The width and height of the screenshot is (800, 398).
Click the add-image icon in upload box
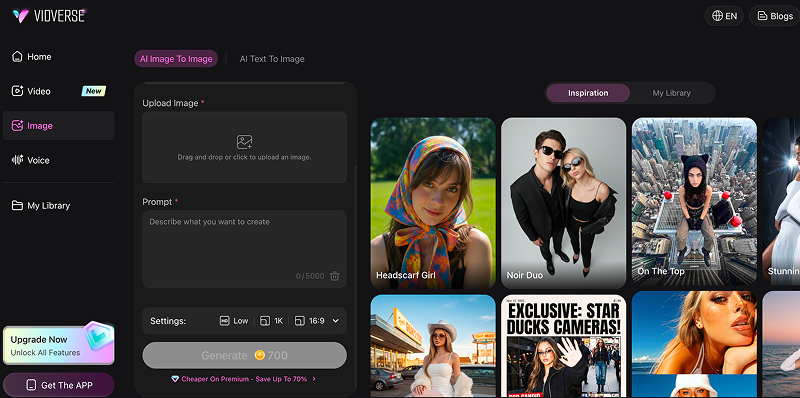tap(244, 142)
